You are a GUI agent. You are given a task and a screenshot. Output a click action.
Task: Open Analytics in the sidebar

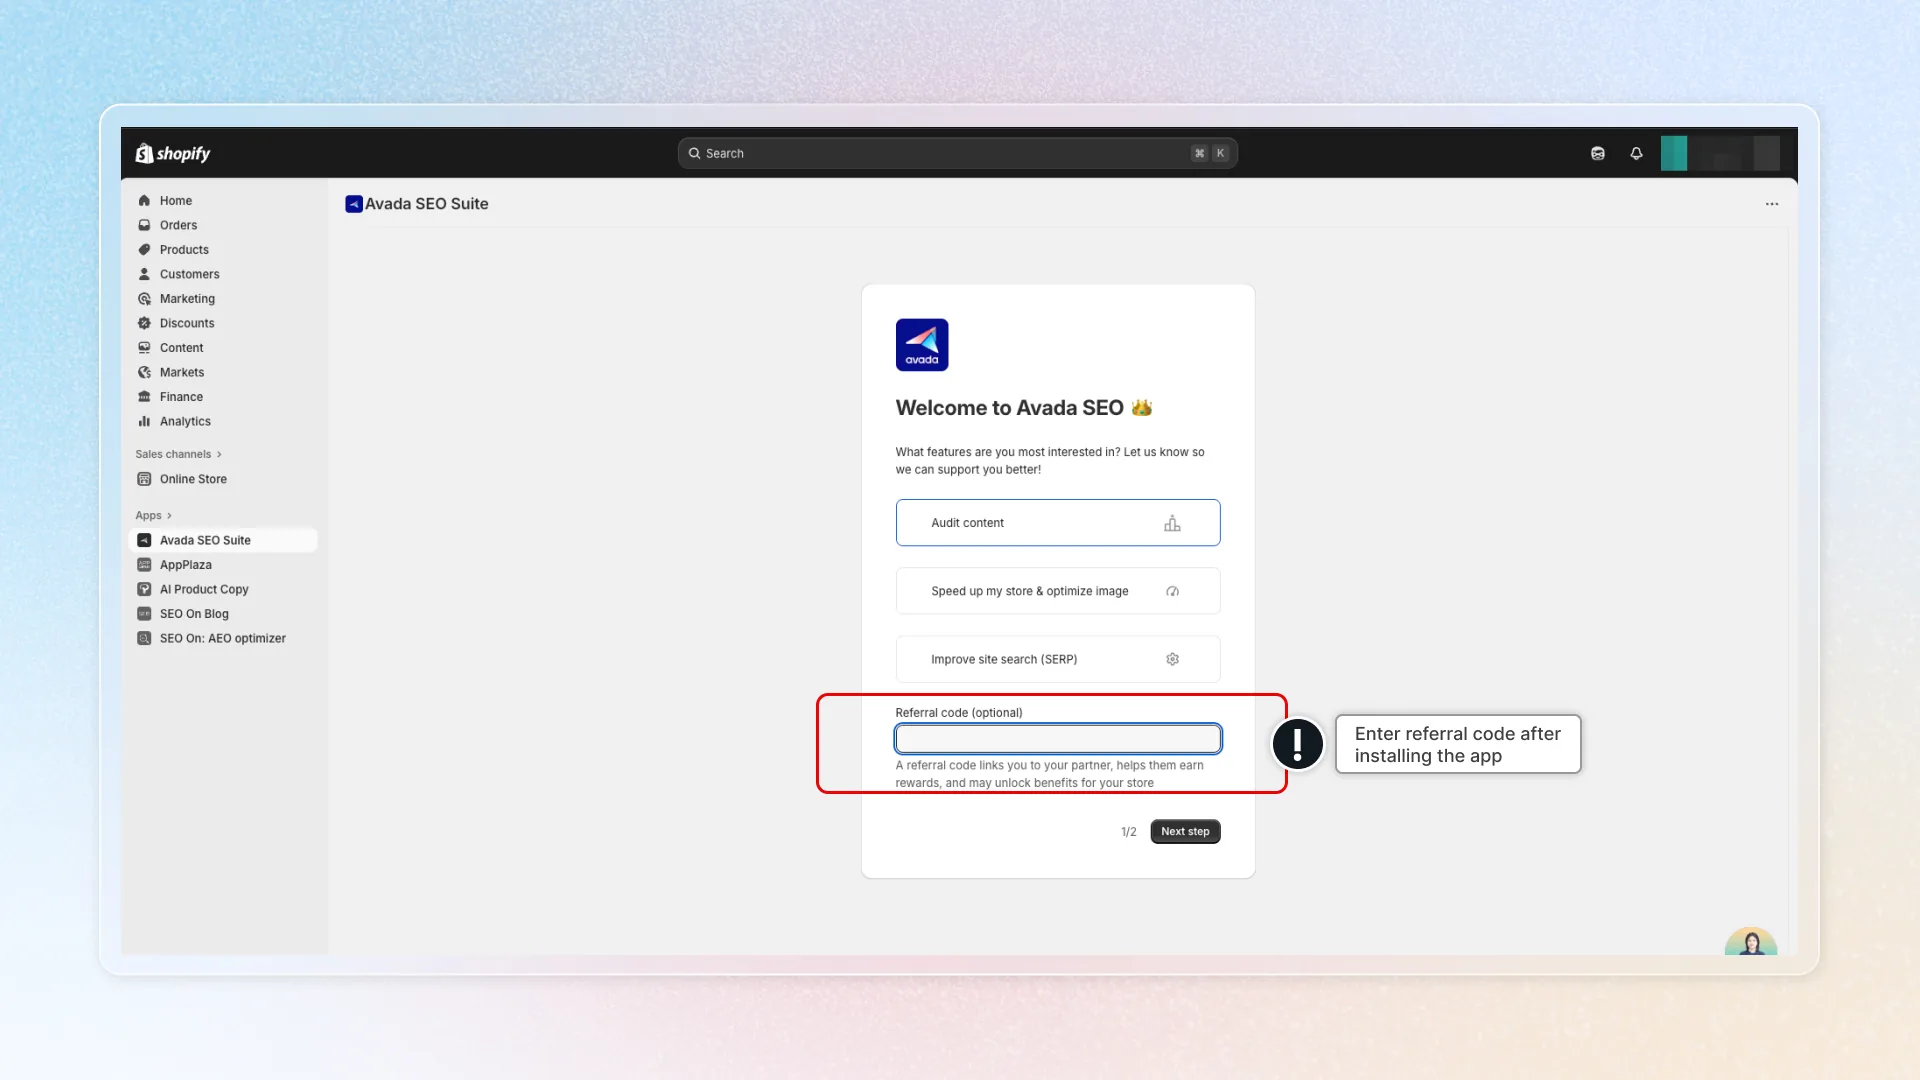[223, 421]
